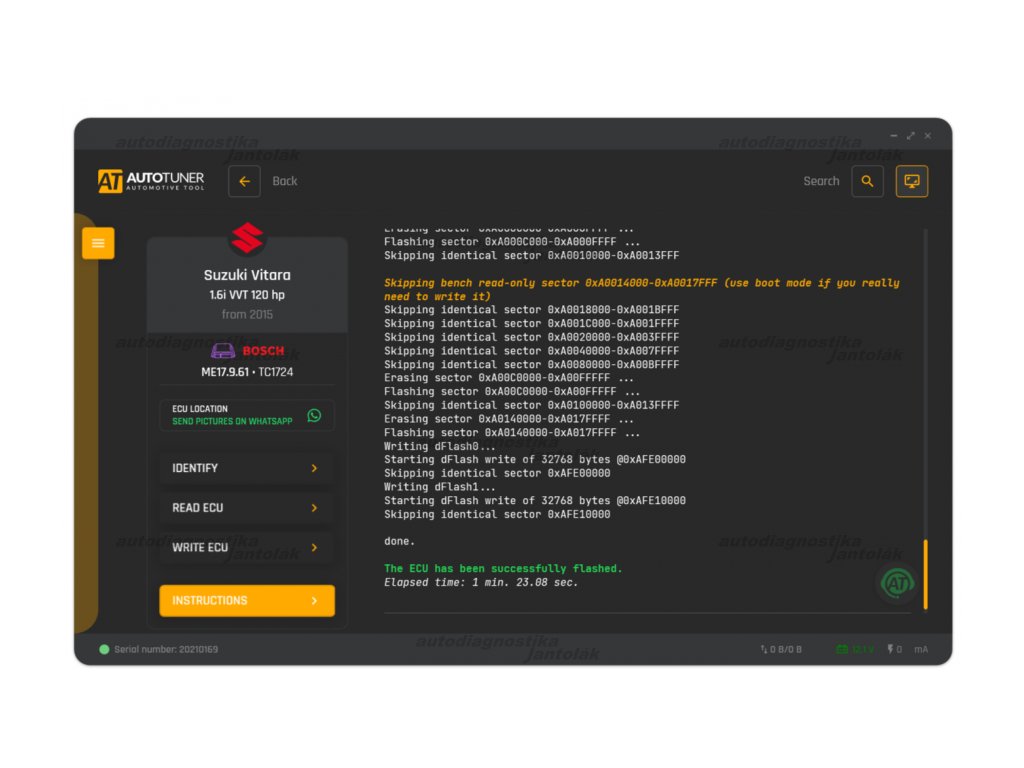Click the data transfer arrows indicator
This screenshot has width=1024, height=768.
coord(781,649)
